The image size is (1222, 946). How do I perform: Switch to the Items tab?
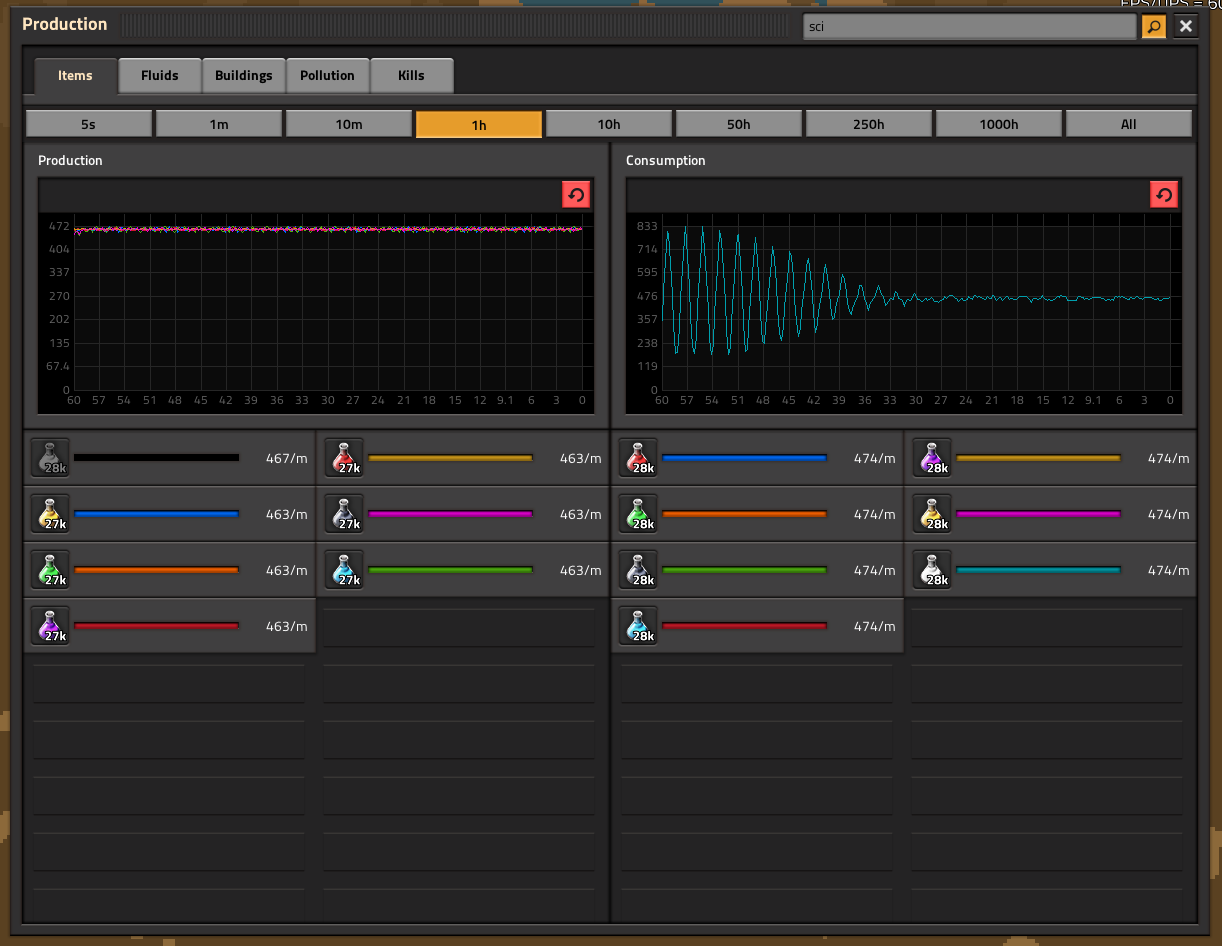click(x=75, y=76)
